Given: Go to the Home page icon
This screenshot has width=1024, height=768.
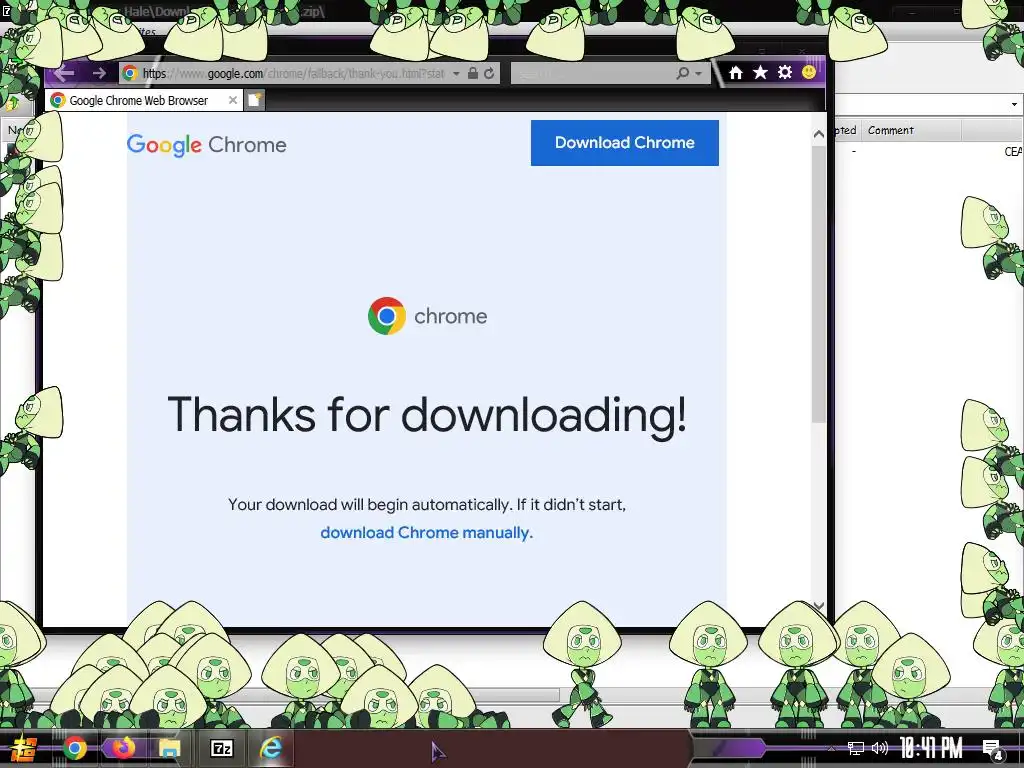Looking at the screenshot, I should [x=735, y=72].
